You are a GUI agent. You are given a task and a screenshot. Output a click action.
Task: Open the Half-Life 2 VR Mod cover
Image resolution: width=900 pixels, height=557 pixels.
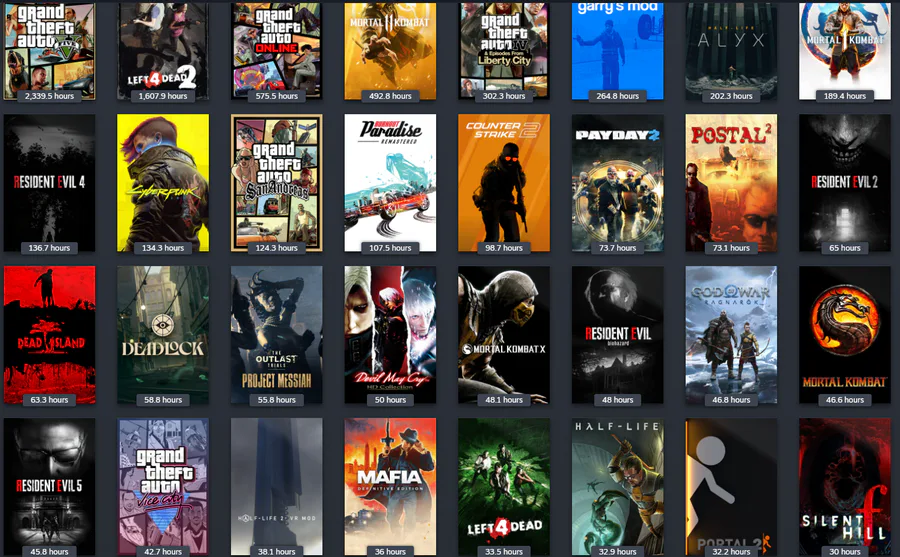coord(277,487)
